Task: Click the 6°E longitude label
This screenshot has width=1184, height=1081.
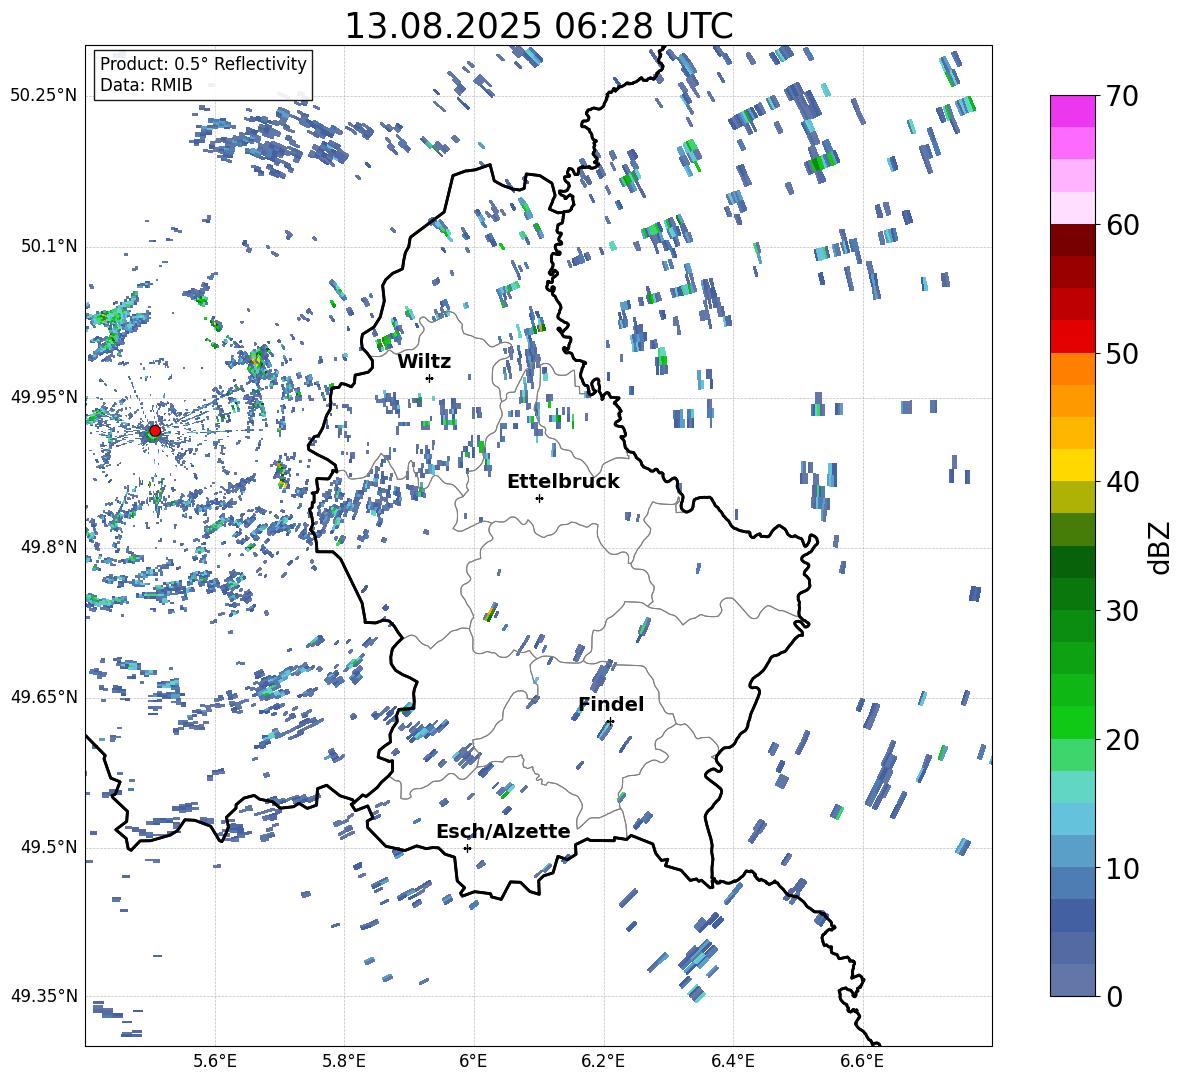Action: [x=473, y=1061]
